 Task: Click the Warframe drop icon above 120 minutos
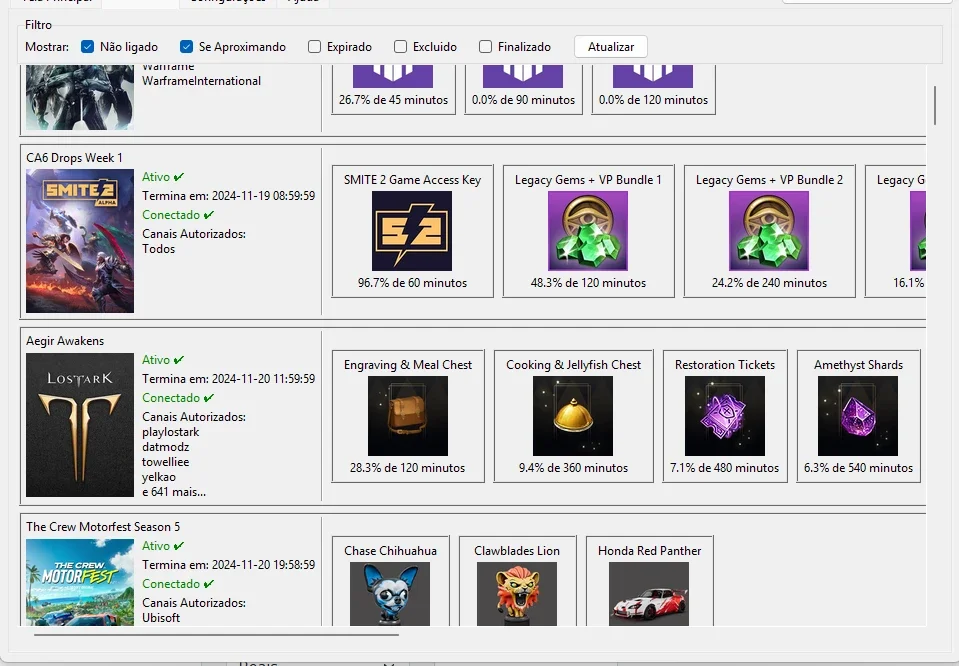point(653,76)
